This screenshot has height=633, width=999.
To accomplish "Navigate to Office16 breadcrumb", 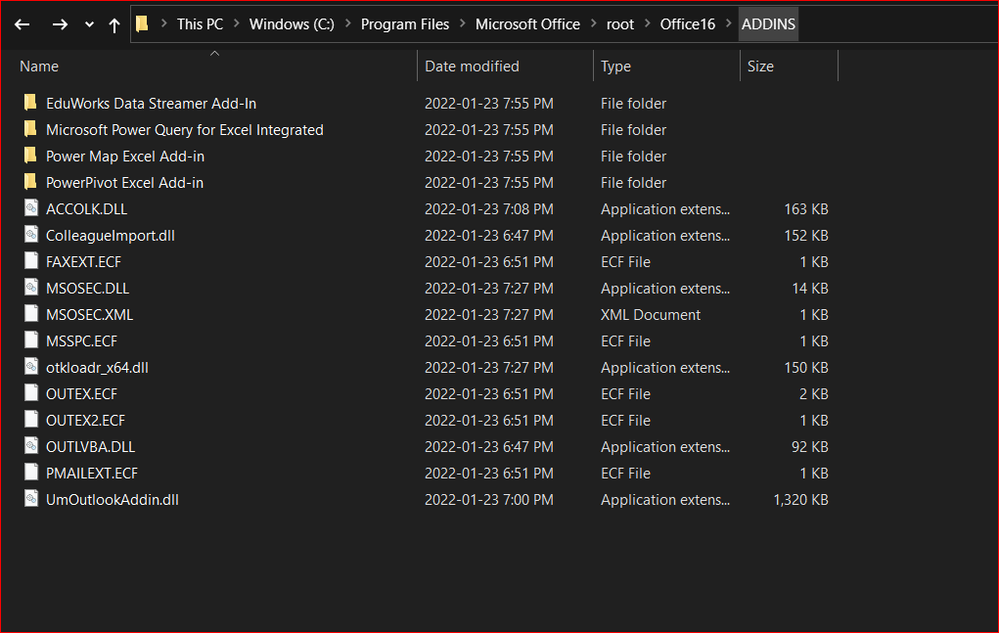I will coord(687,24).
